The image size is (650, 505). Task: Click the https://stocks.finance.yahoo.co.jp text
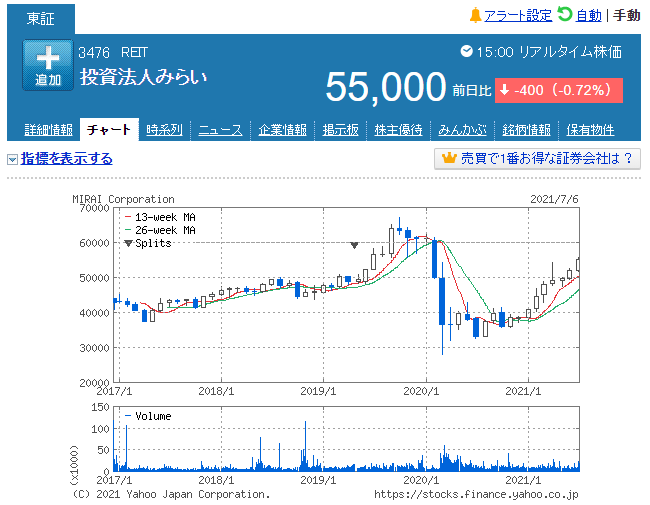476,494
